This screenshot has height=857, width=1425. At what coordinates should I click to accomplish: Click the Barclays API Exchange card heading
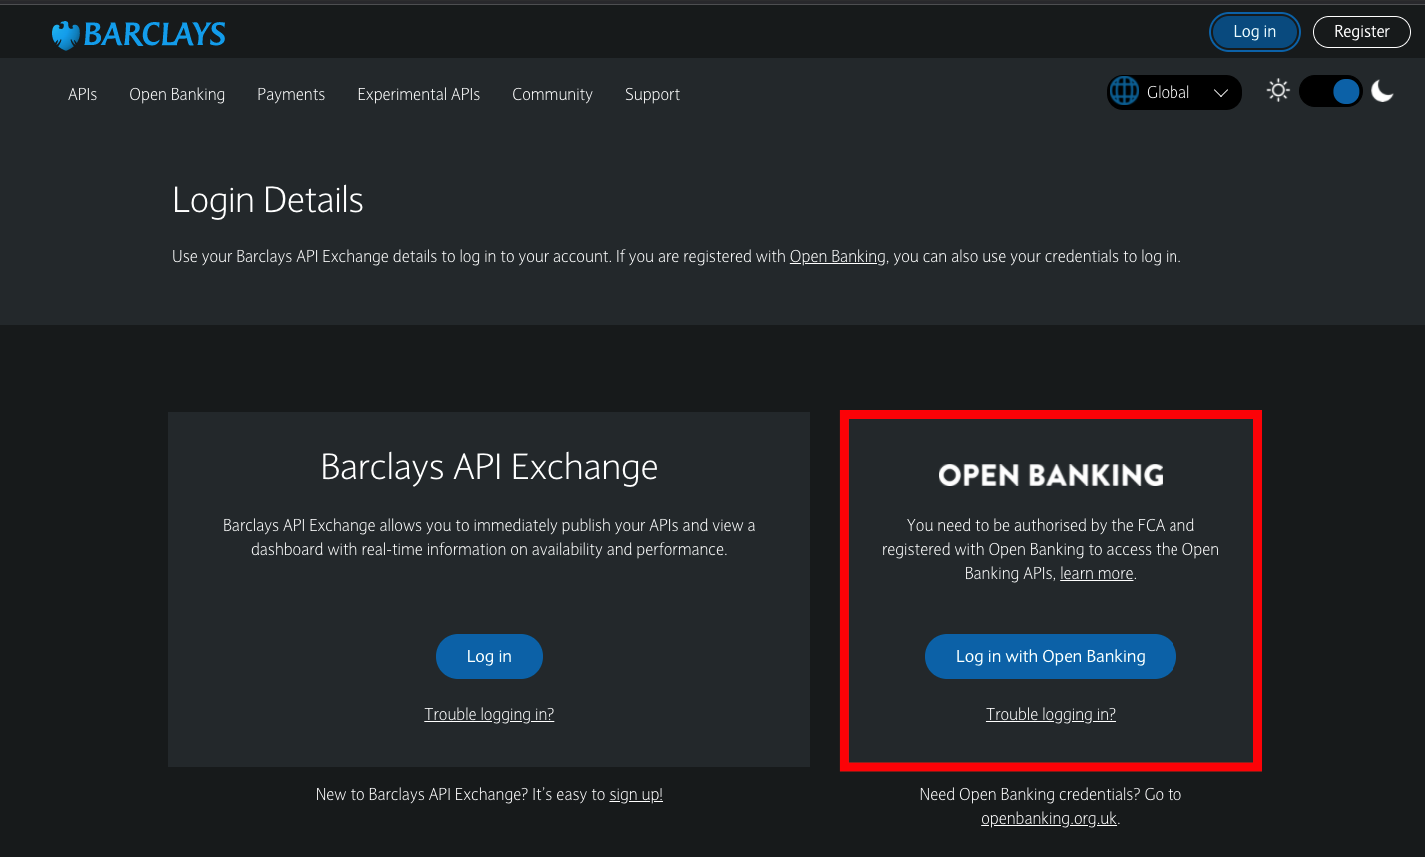pyautogui.click(x=489, y=467)
